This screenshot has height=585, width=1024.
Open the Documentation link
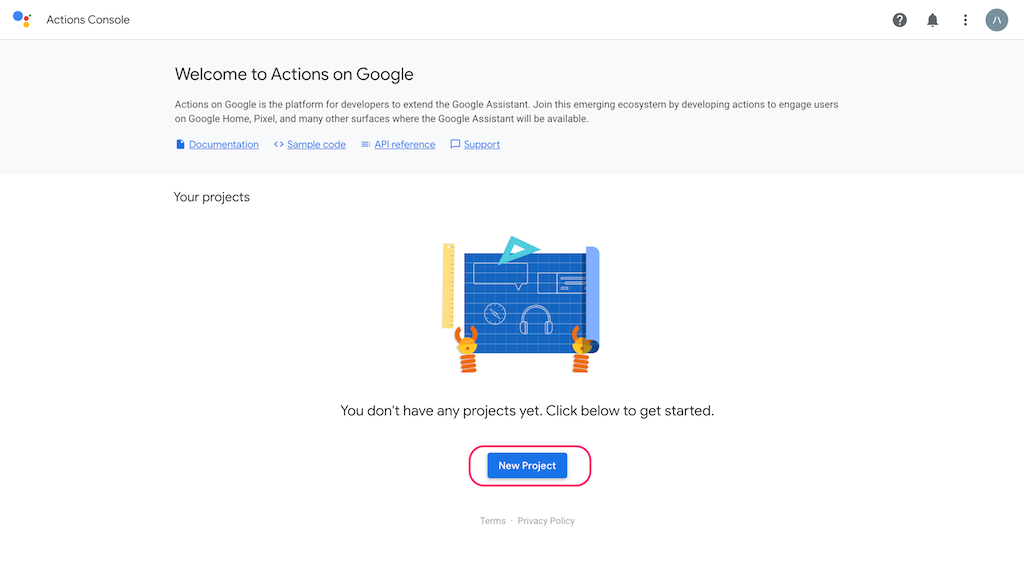pos(224,144)
